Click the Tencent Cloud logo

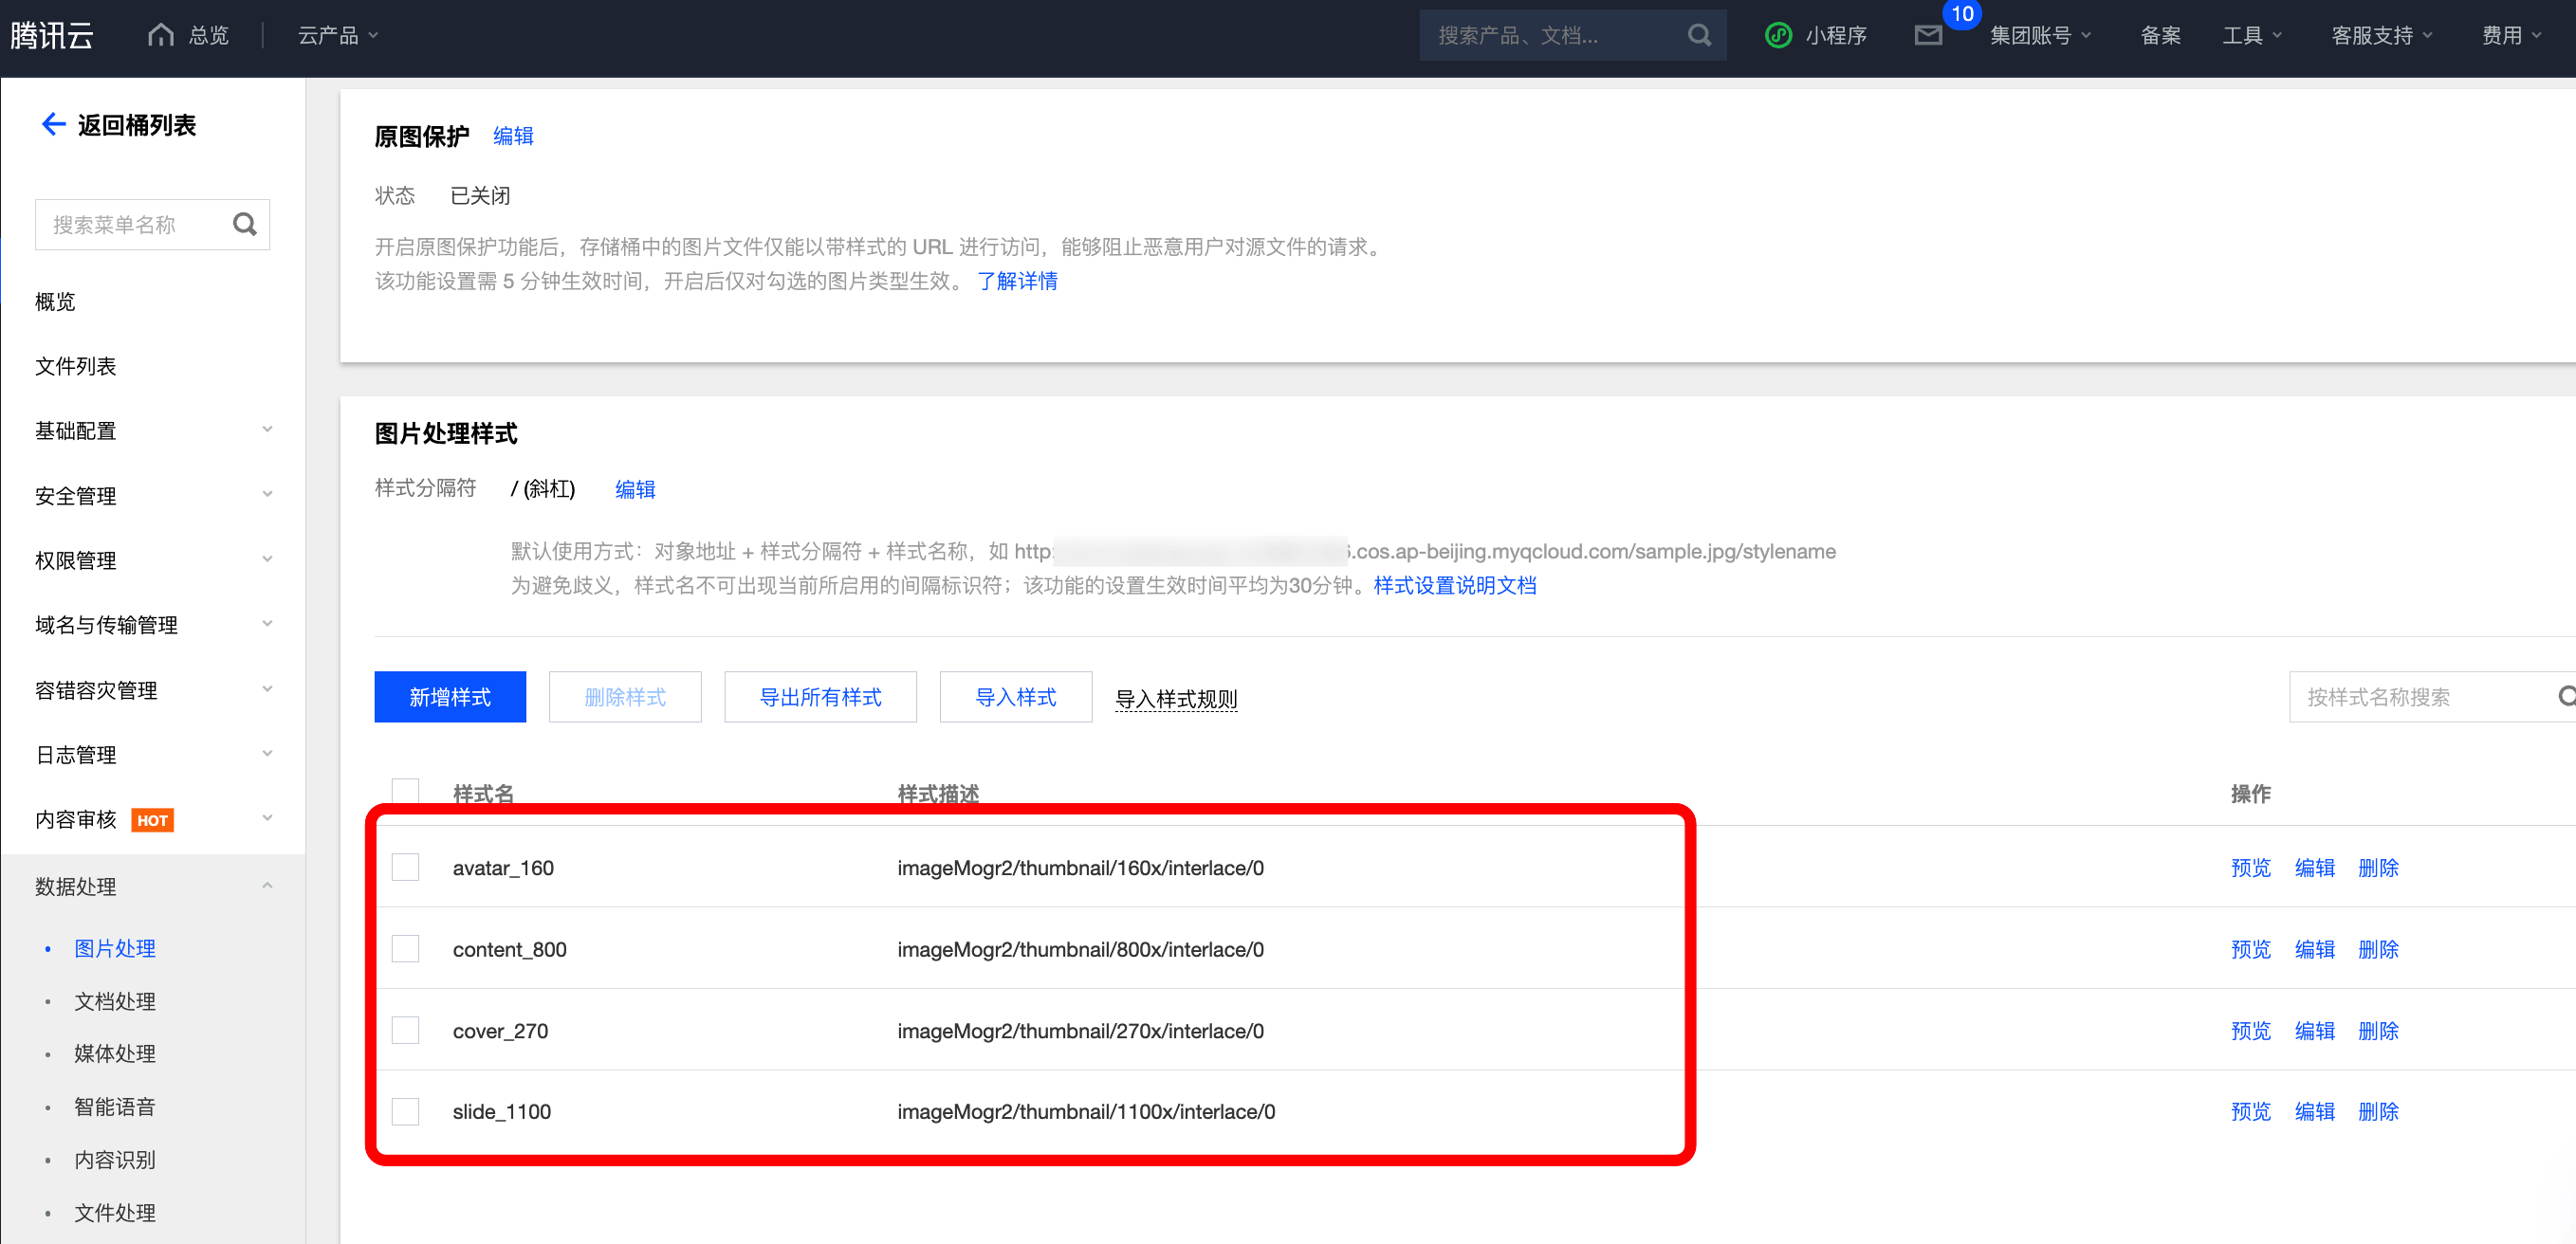(52, 36)
